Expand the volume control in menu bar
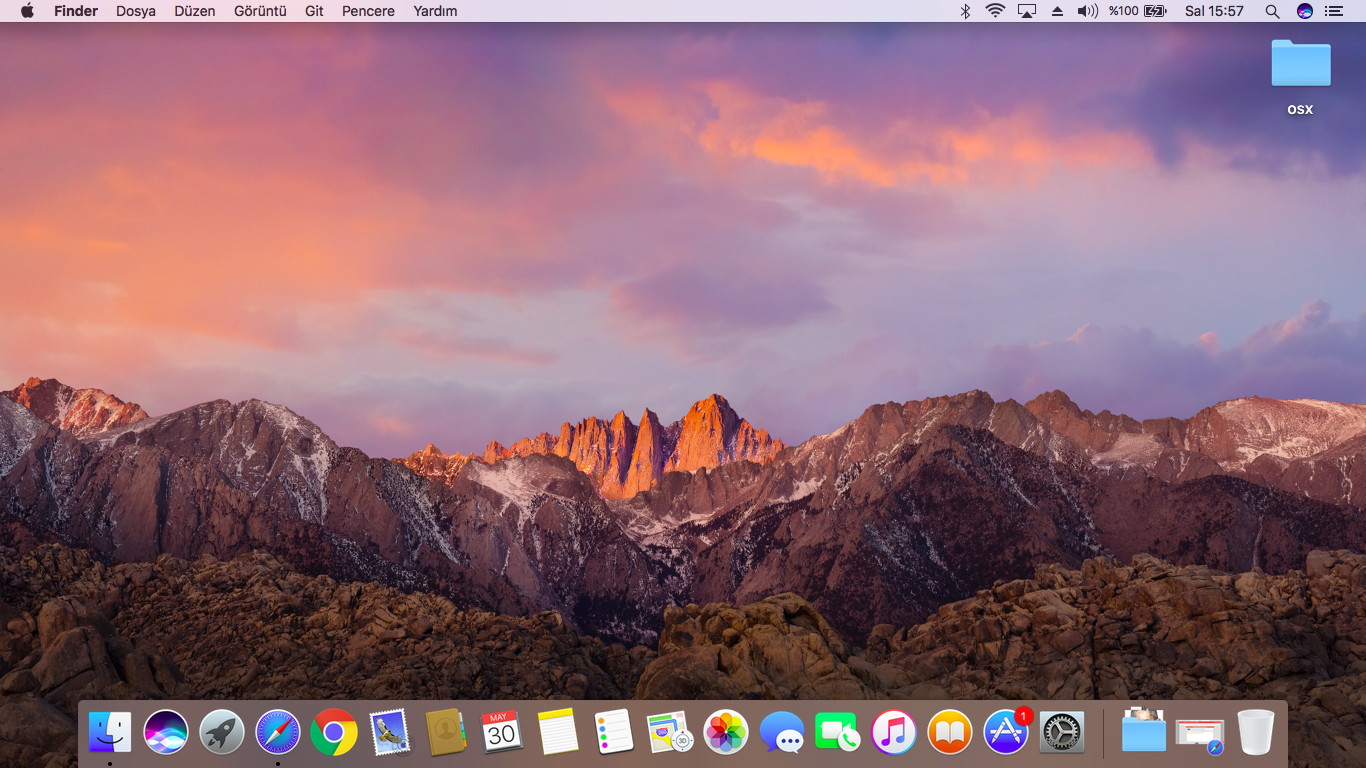 tap(1087, 11)
